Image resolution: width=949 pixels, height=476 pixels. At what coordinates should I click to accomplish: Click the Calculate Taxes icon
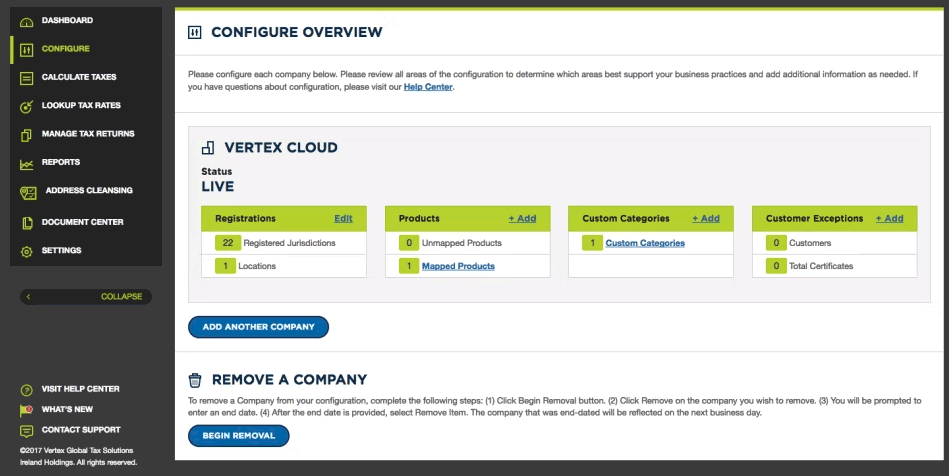pyautogui.click(x=26, y=78)
